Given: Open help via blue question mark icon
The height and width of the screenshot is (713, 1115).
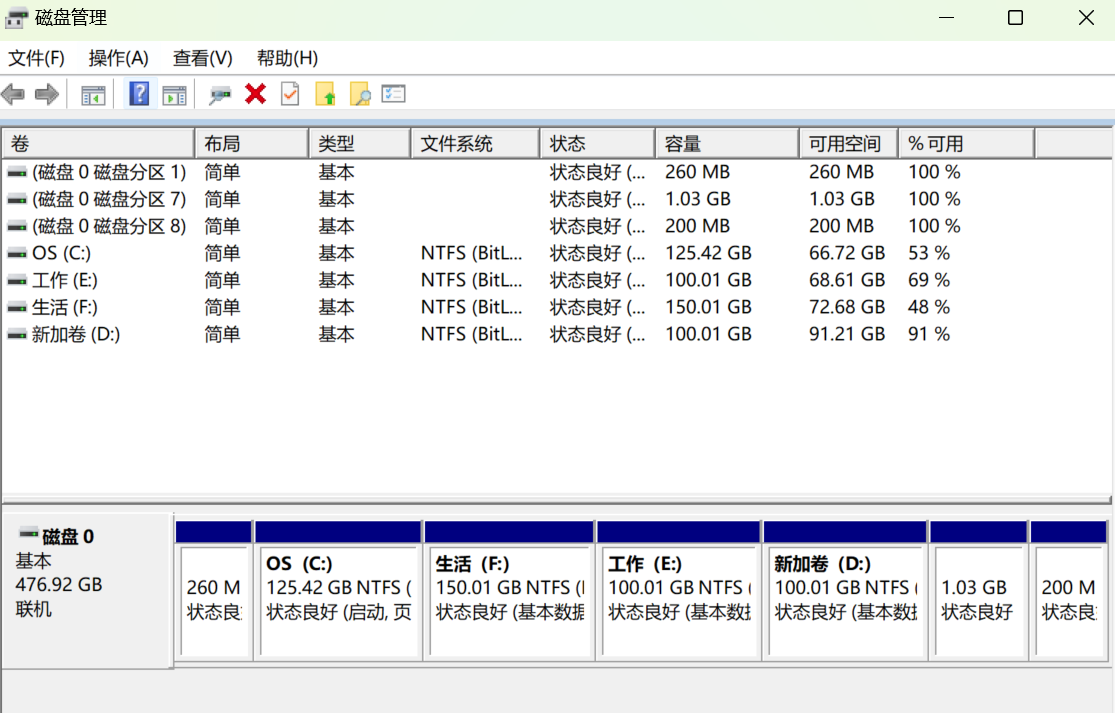Looking at the screenshot, I should [140, 95].
